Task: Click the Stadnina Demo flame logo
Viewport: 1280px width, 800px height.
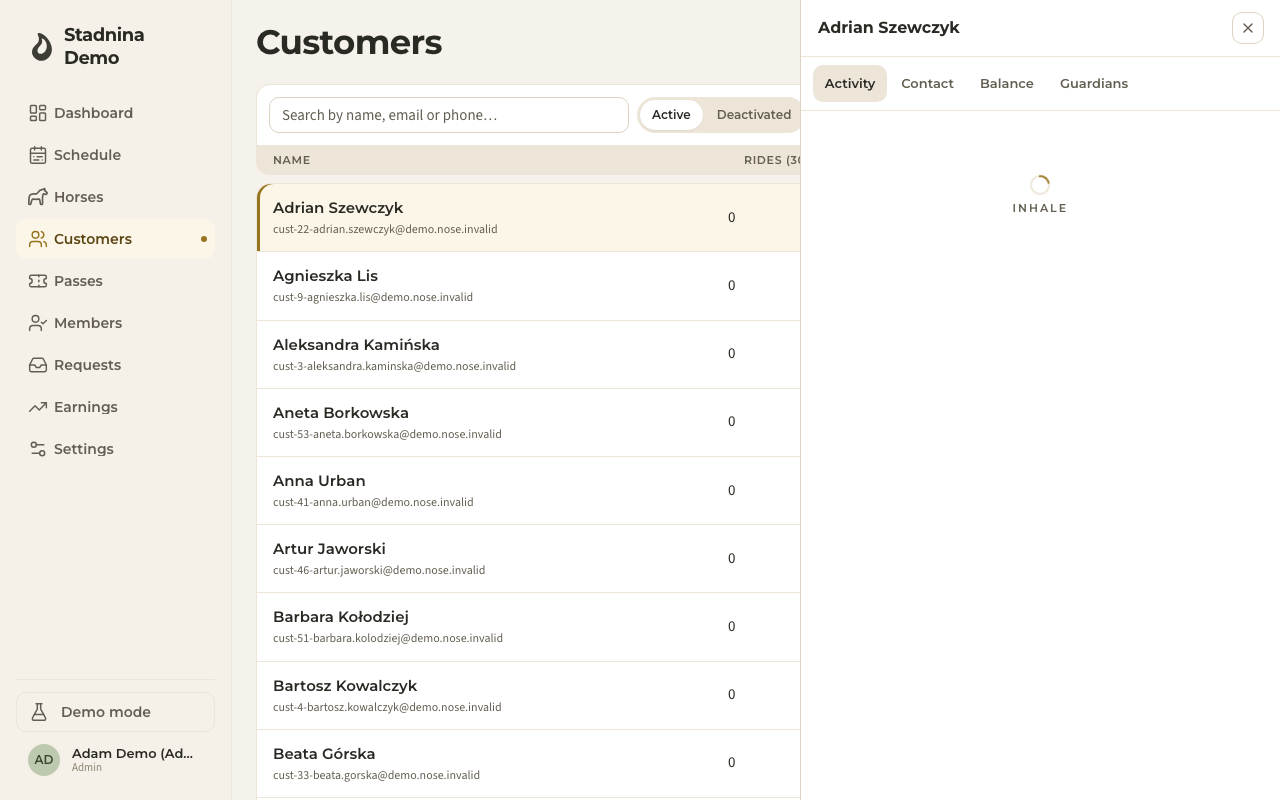Action: pos(41,46)
